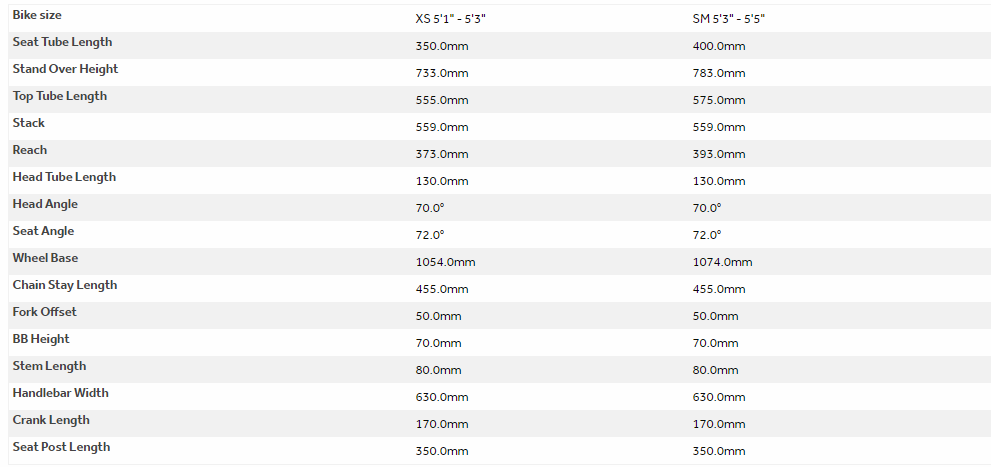Click the Seat Angle row label
The image size is (991, 467).
[43, 231]
